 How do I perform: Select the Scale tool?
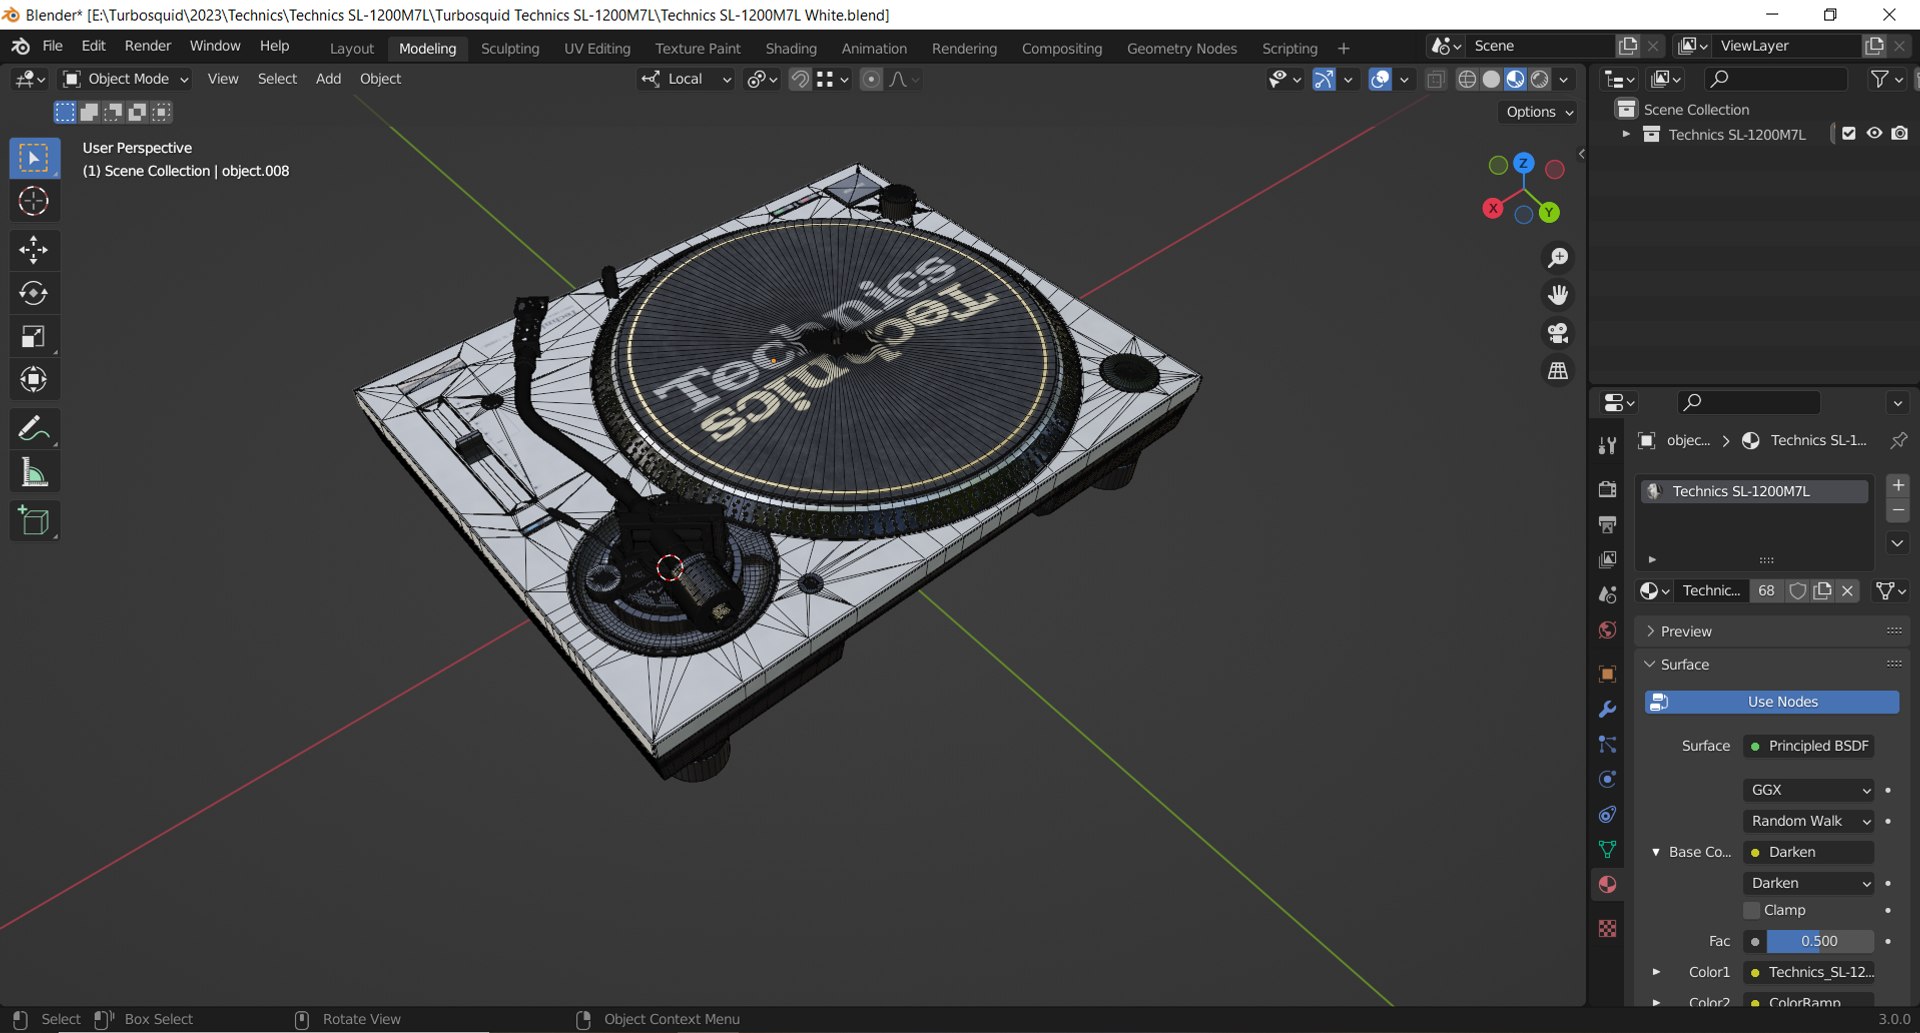pos(34,337)
